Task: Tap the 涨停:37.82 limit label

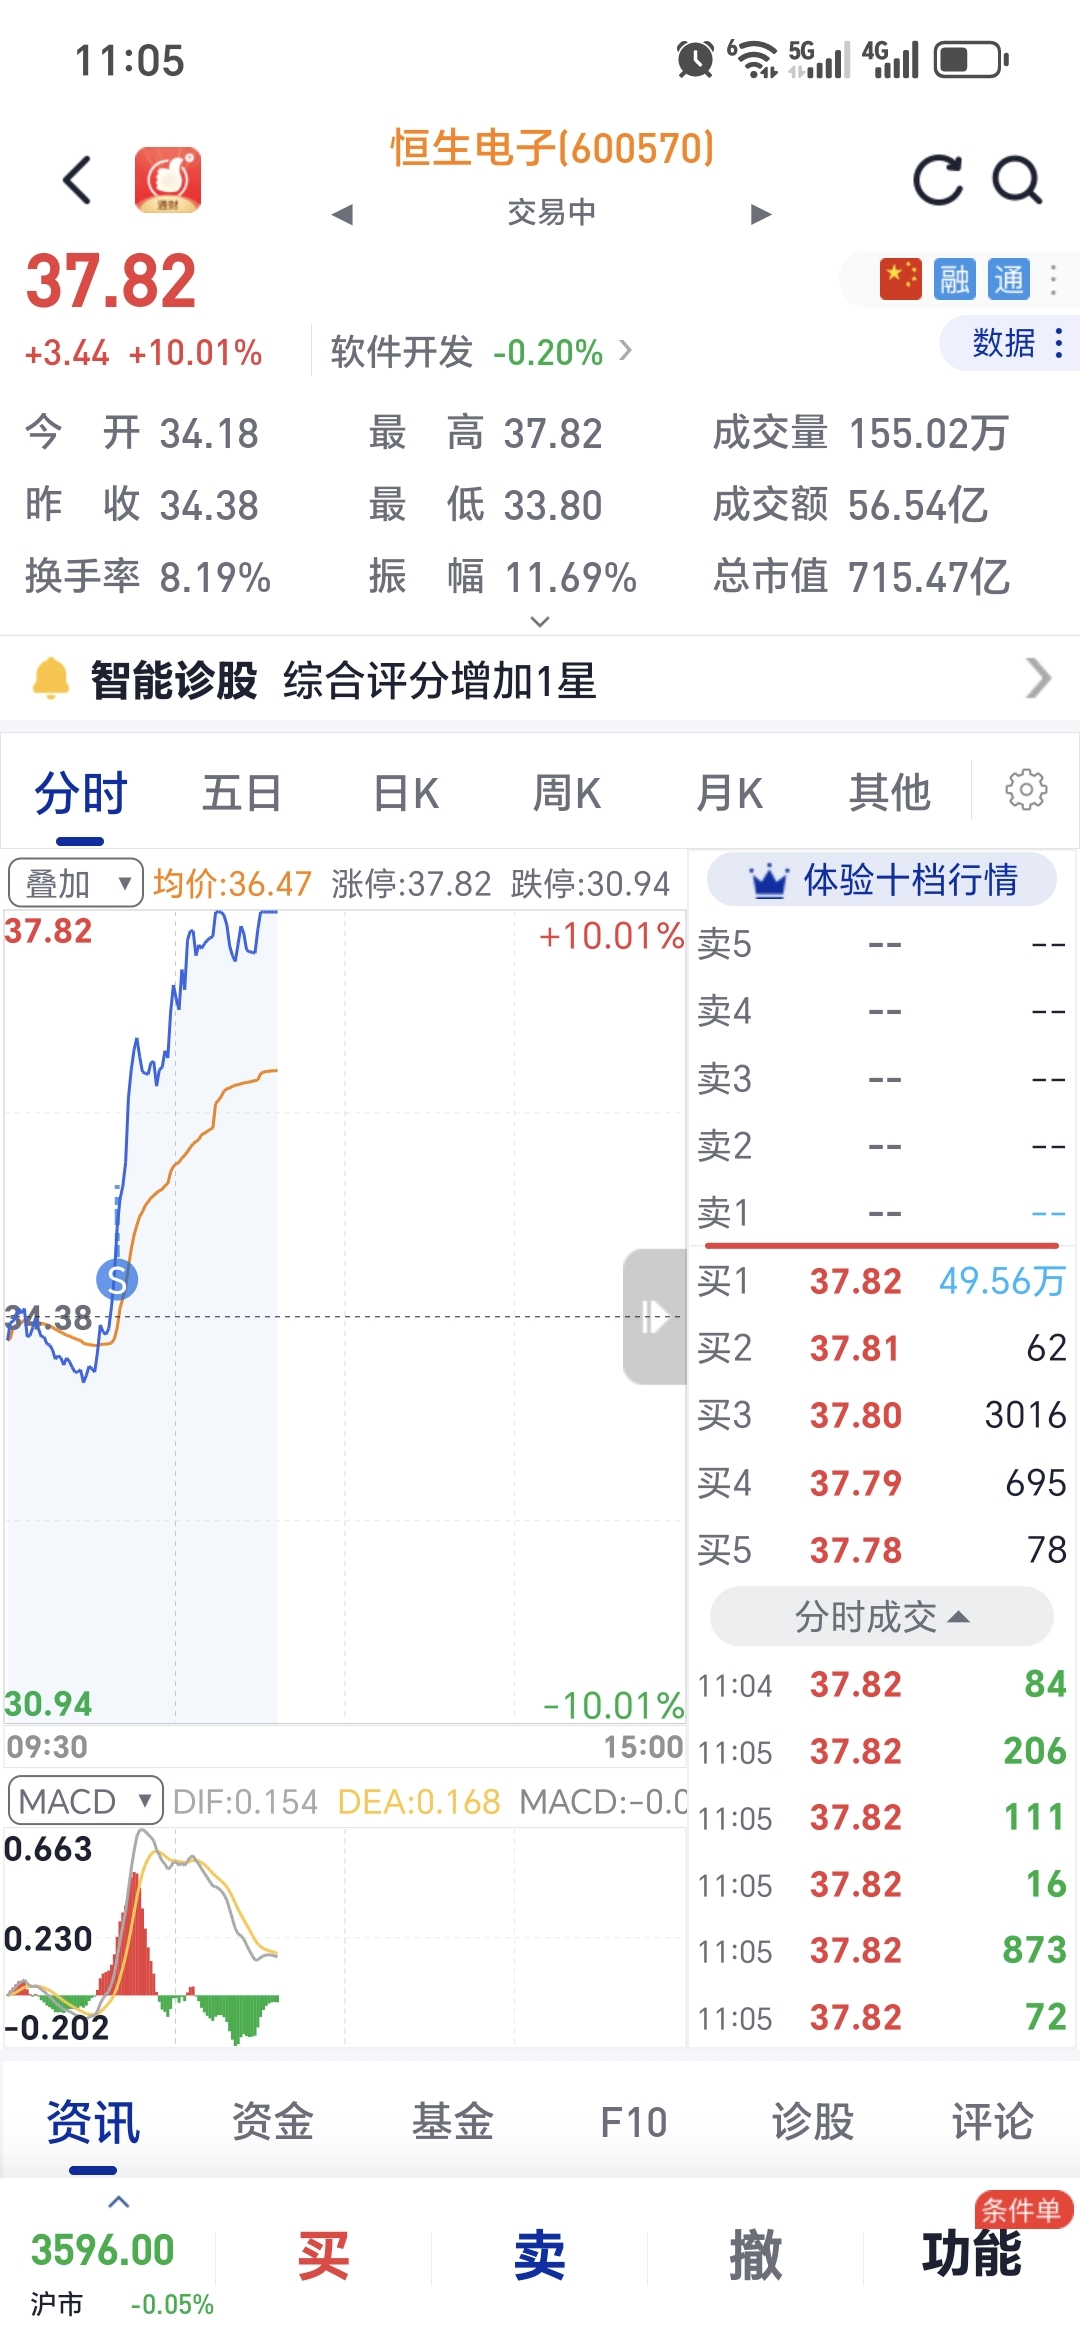Action: (x=412, y=884)
